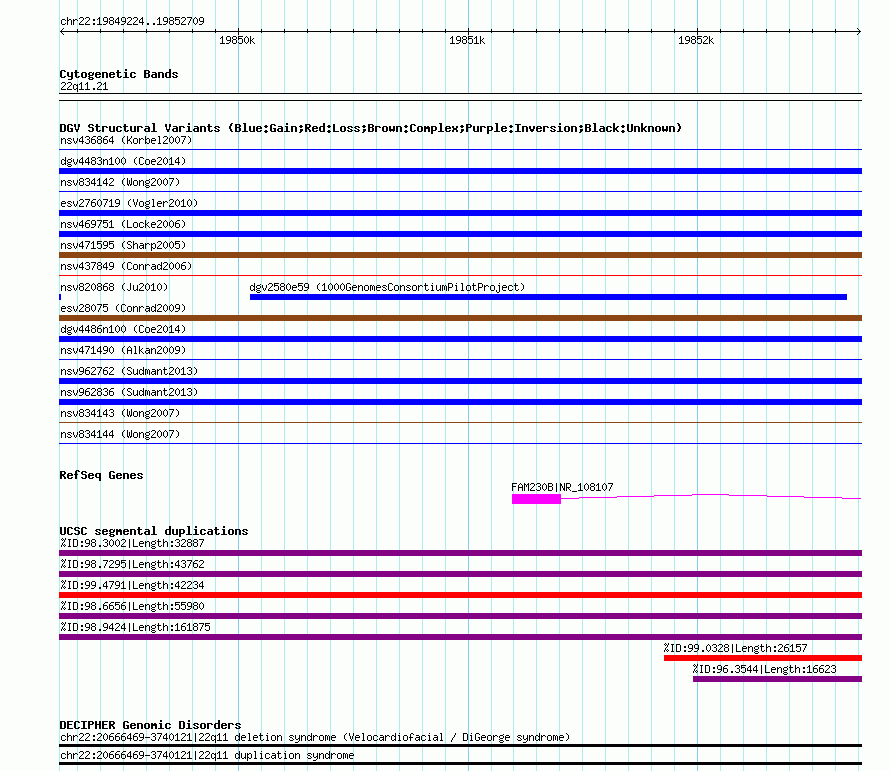
Task: Click %ID:98.9424|Length:161875 duplication label
Action: 135,627
